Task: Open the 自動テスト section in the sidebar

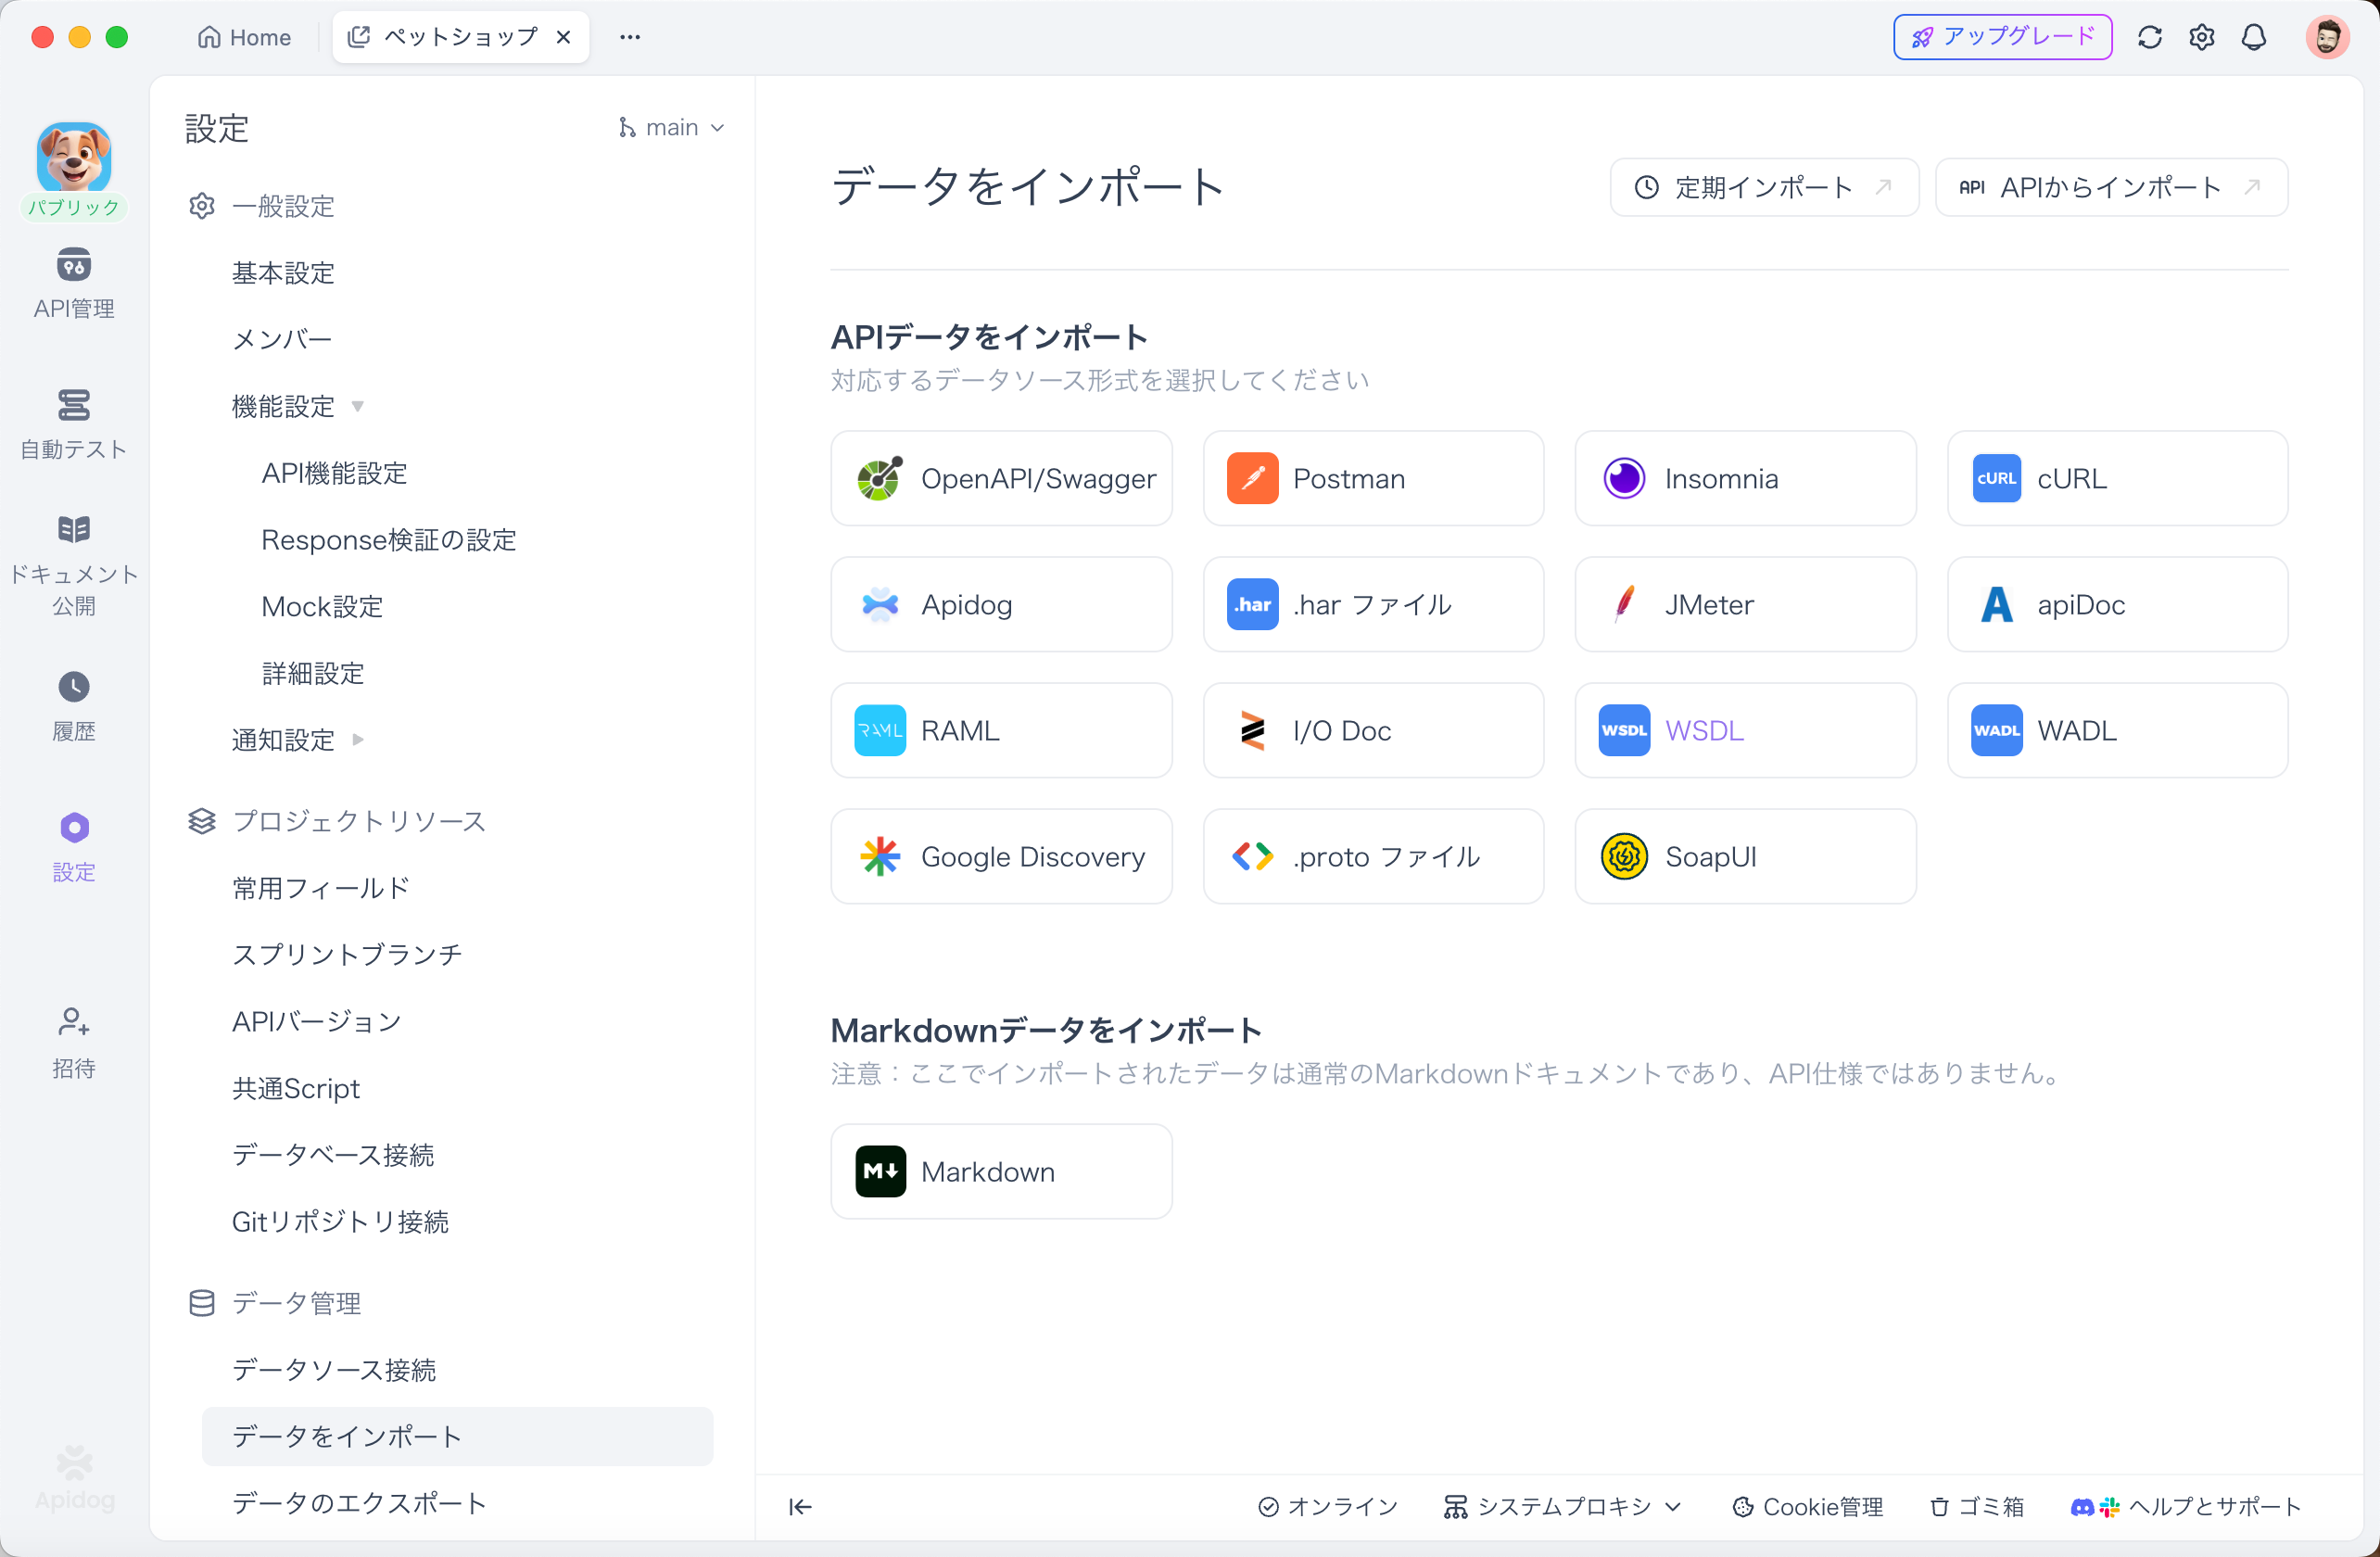Action: point(73,424)
